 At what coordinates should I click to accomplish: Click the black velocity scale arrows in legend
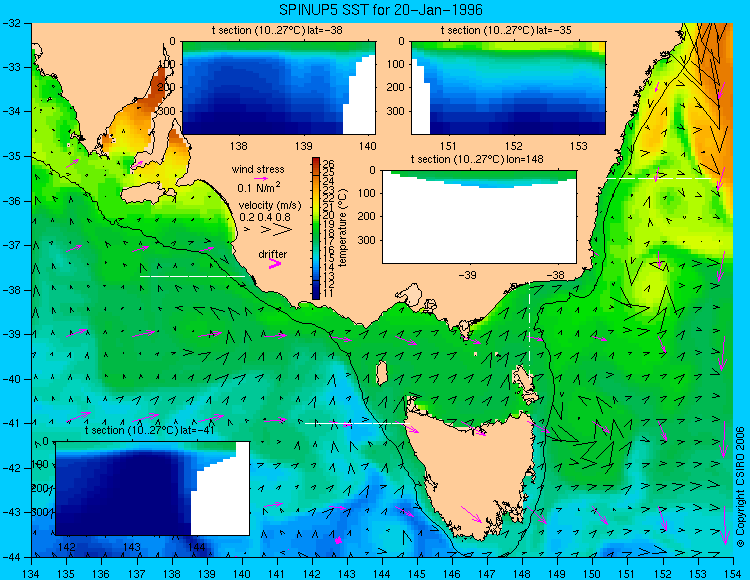click(270, 230)
